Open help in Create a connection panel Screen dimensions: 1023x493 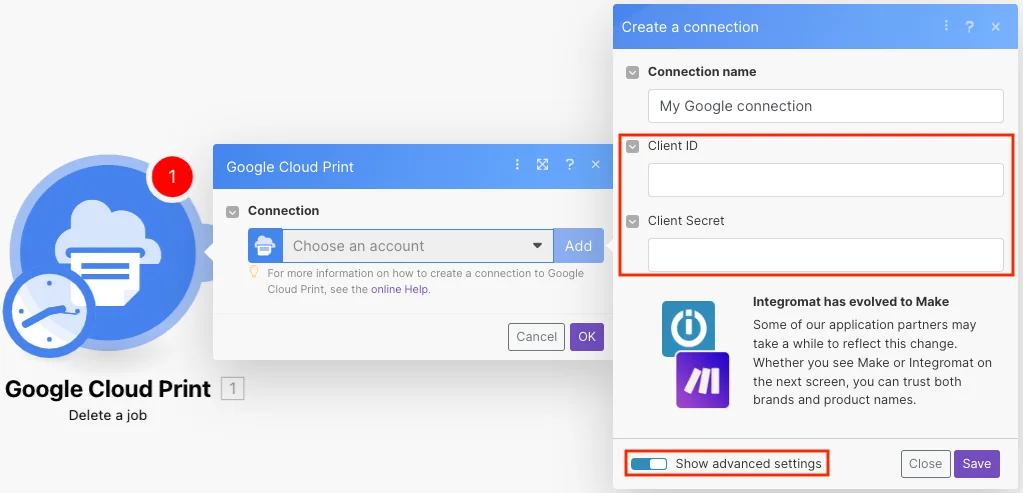coord(970,27)
